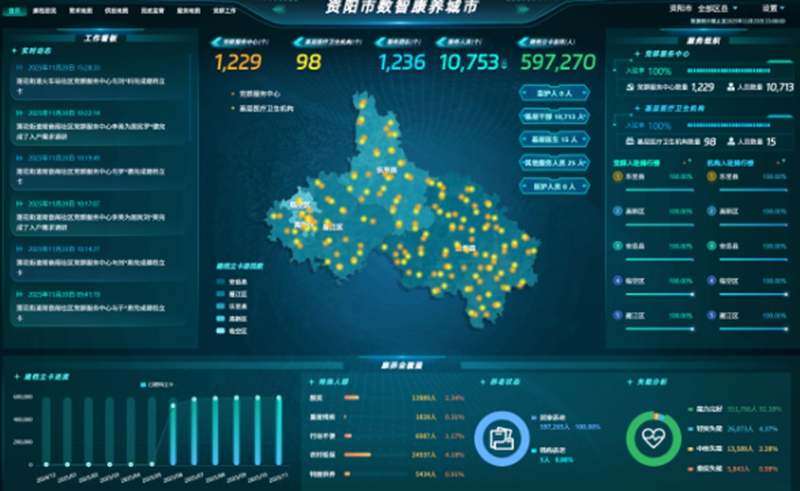The width and height of the screenshot is (800, 491).
Task: Toggle the 党群服务中心 map legend marker
Action: [233, 93]
